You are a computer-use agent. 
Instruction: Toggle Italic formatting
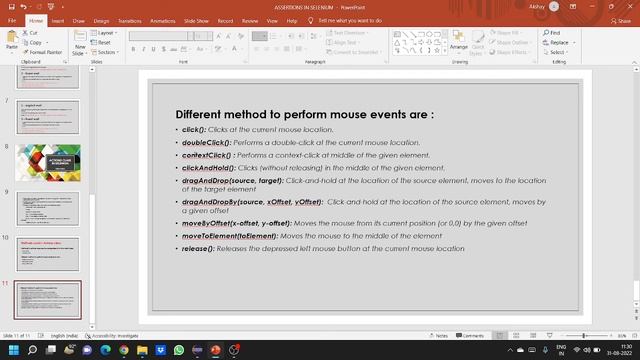pyautogui.click(x=143, y=49)
